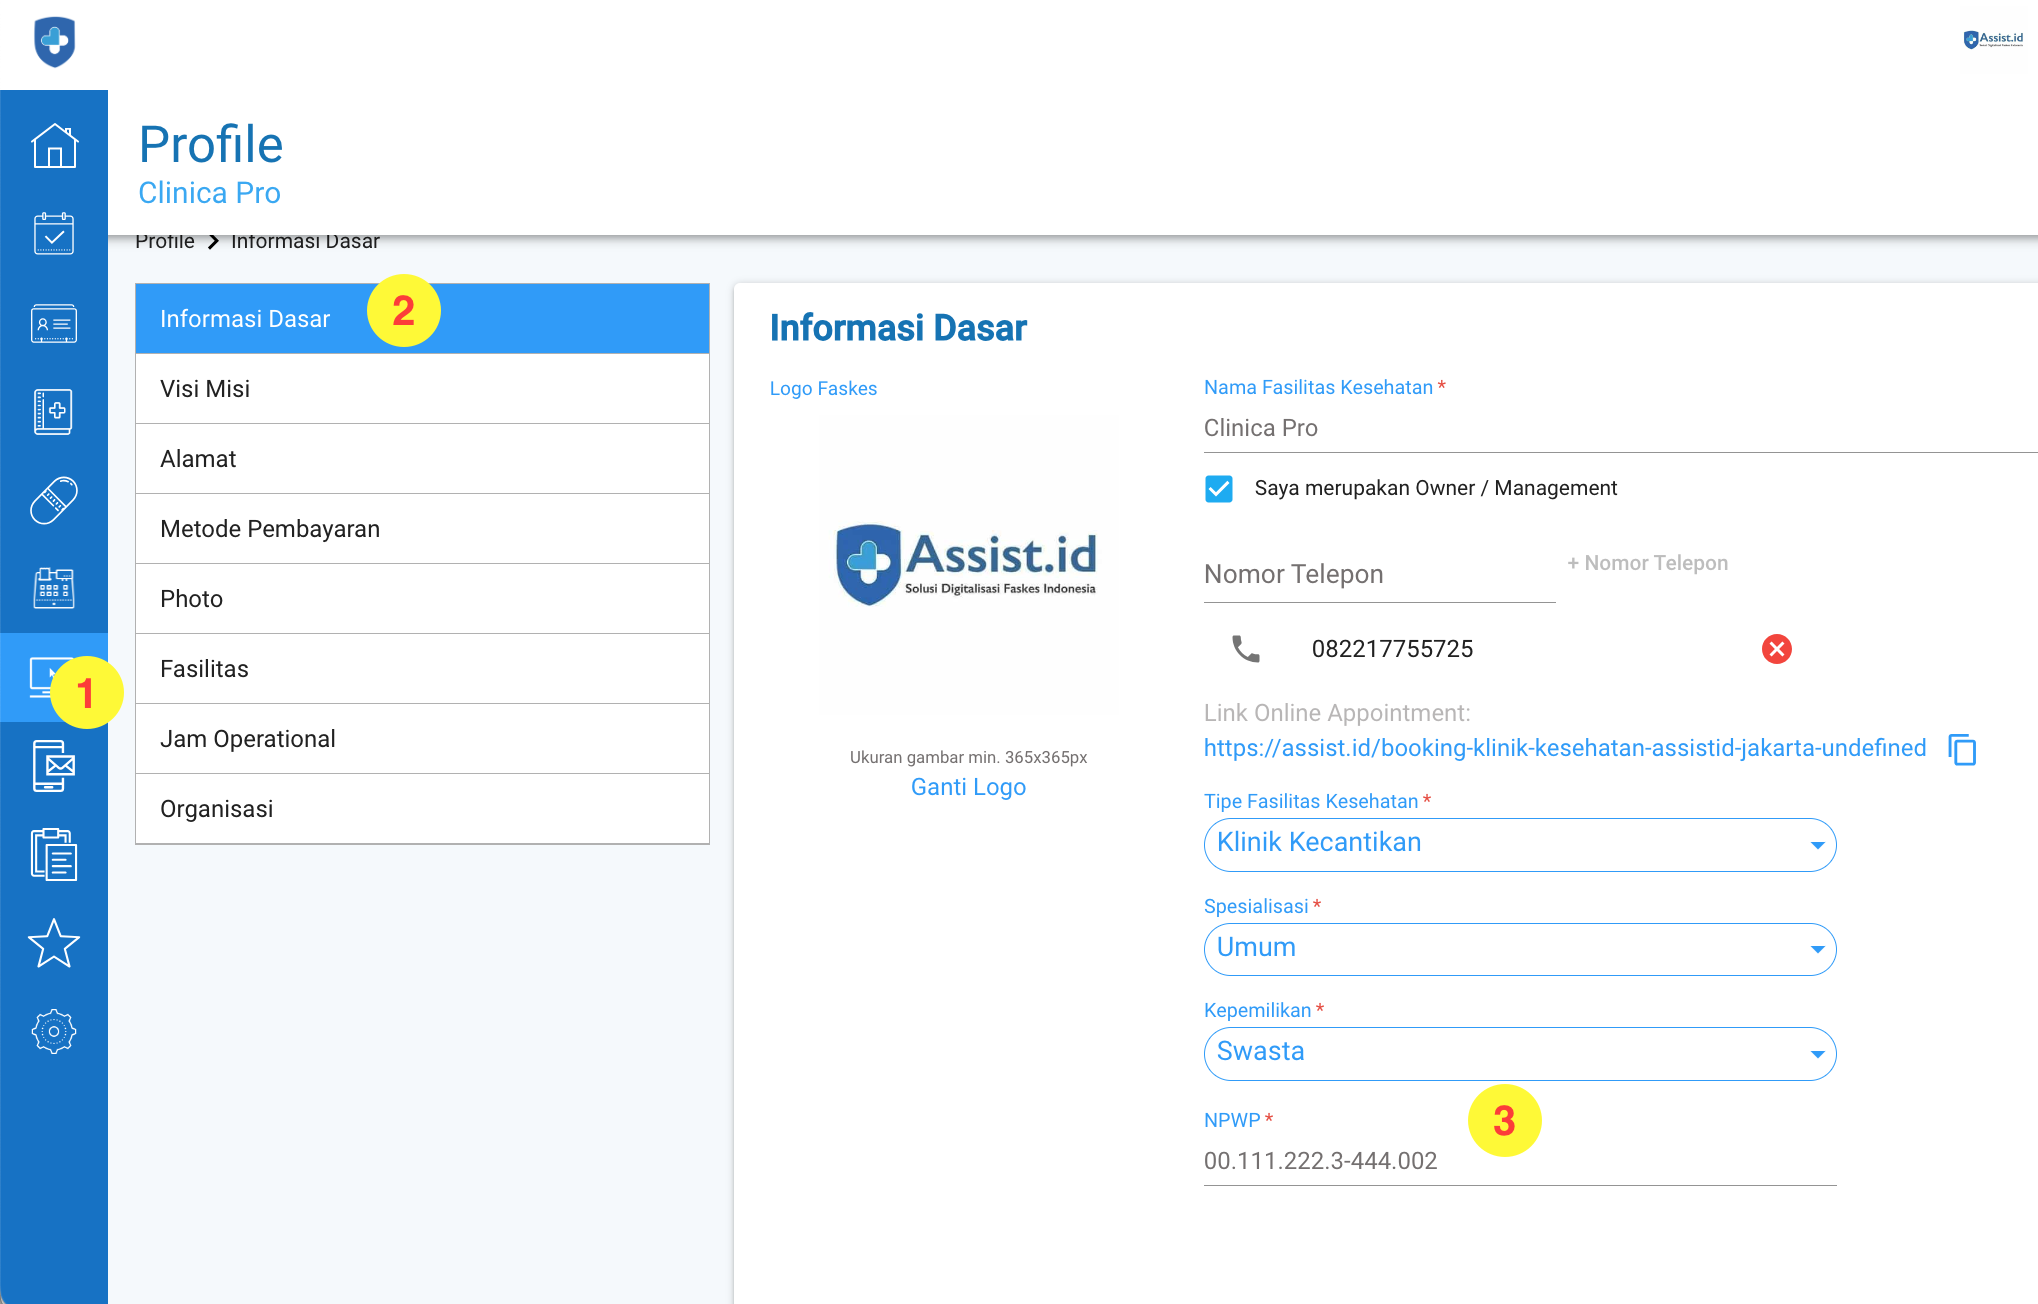Open the mobile message sidebar icon
Screen dimensions: 2038x1304
tap(54, 766)
